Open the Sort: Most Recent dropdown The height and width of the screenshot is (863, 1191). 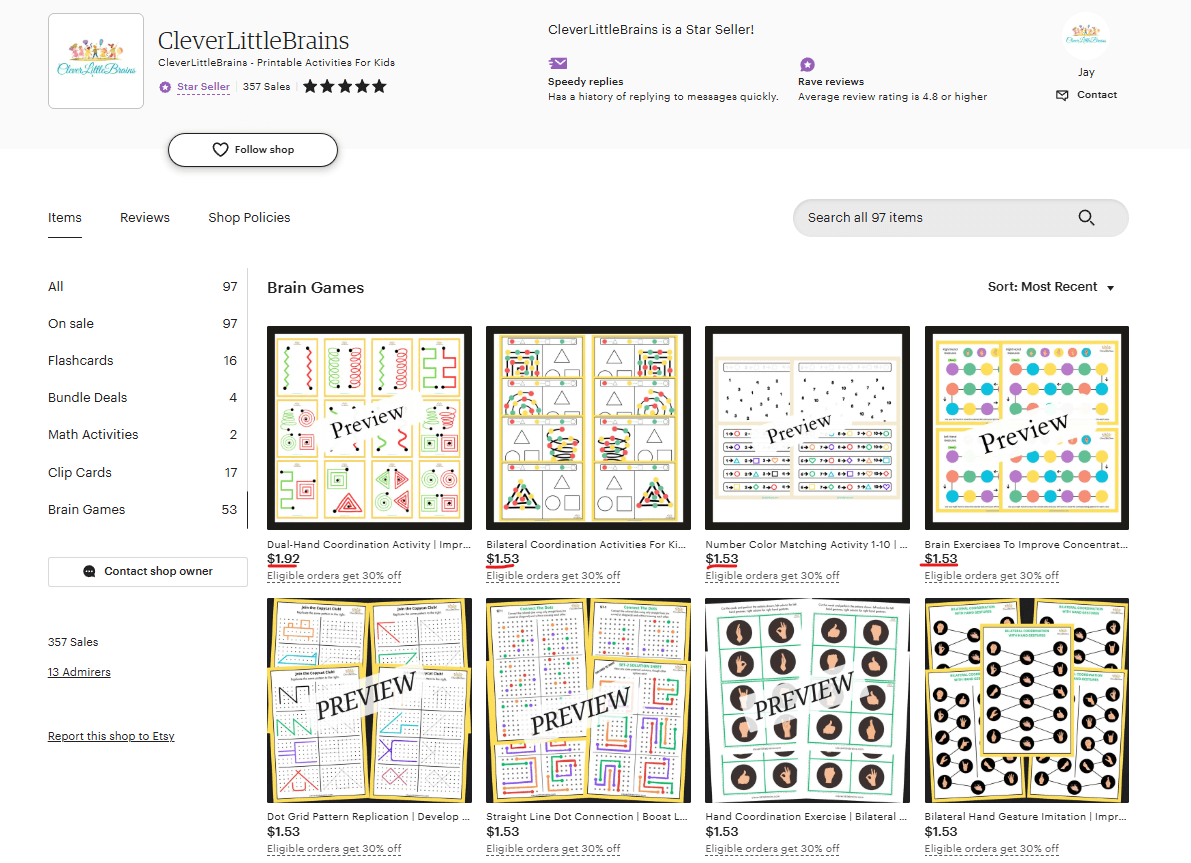click(x=1050, y=286)
